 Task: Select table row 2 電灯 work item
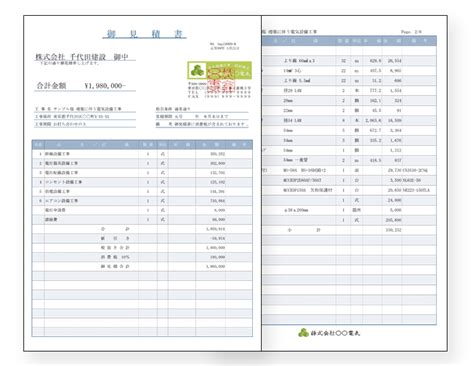tap(142, 163)
